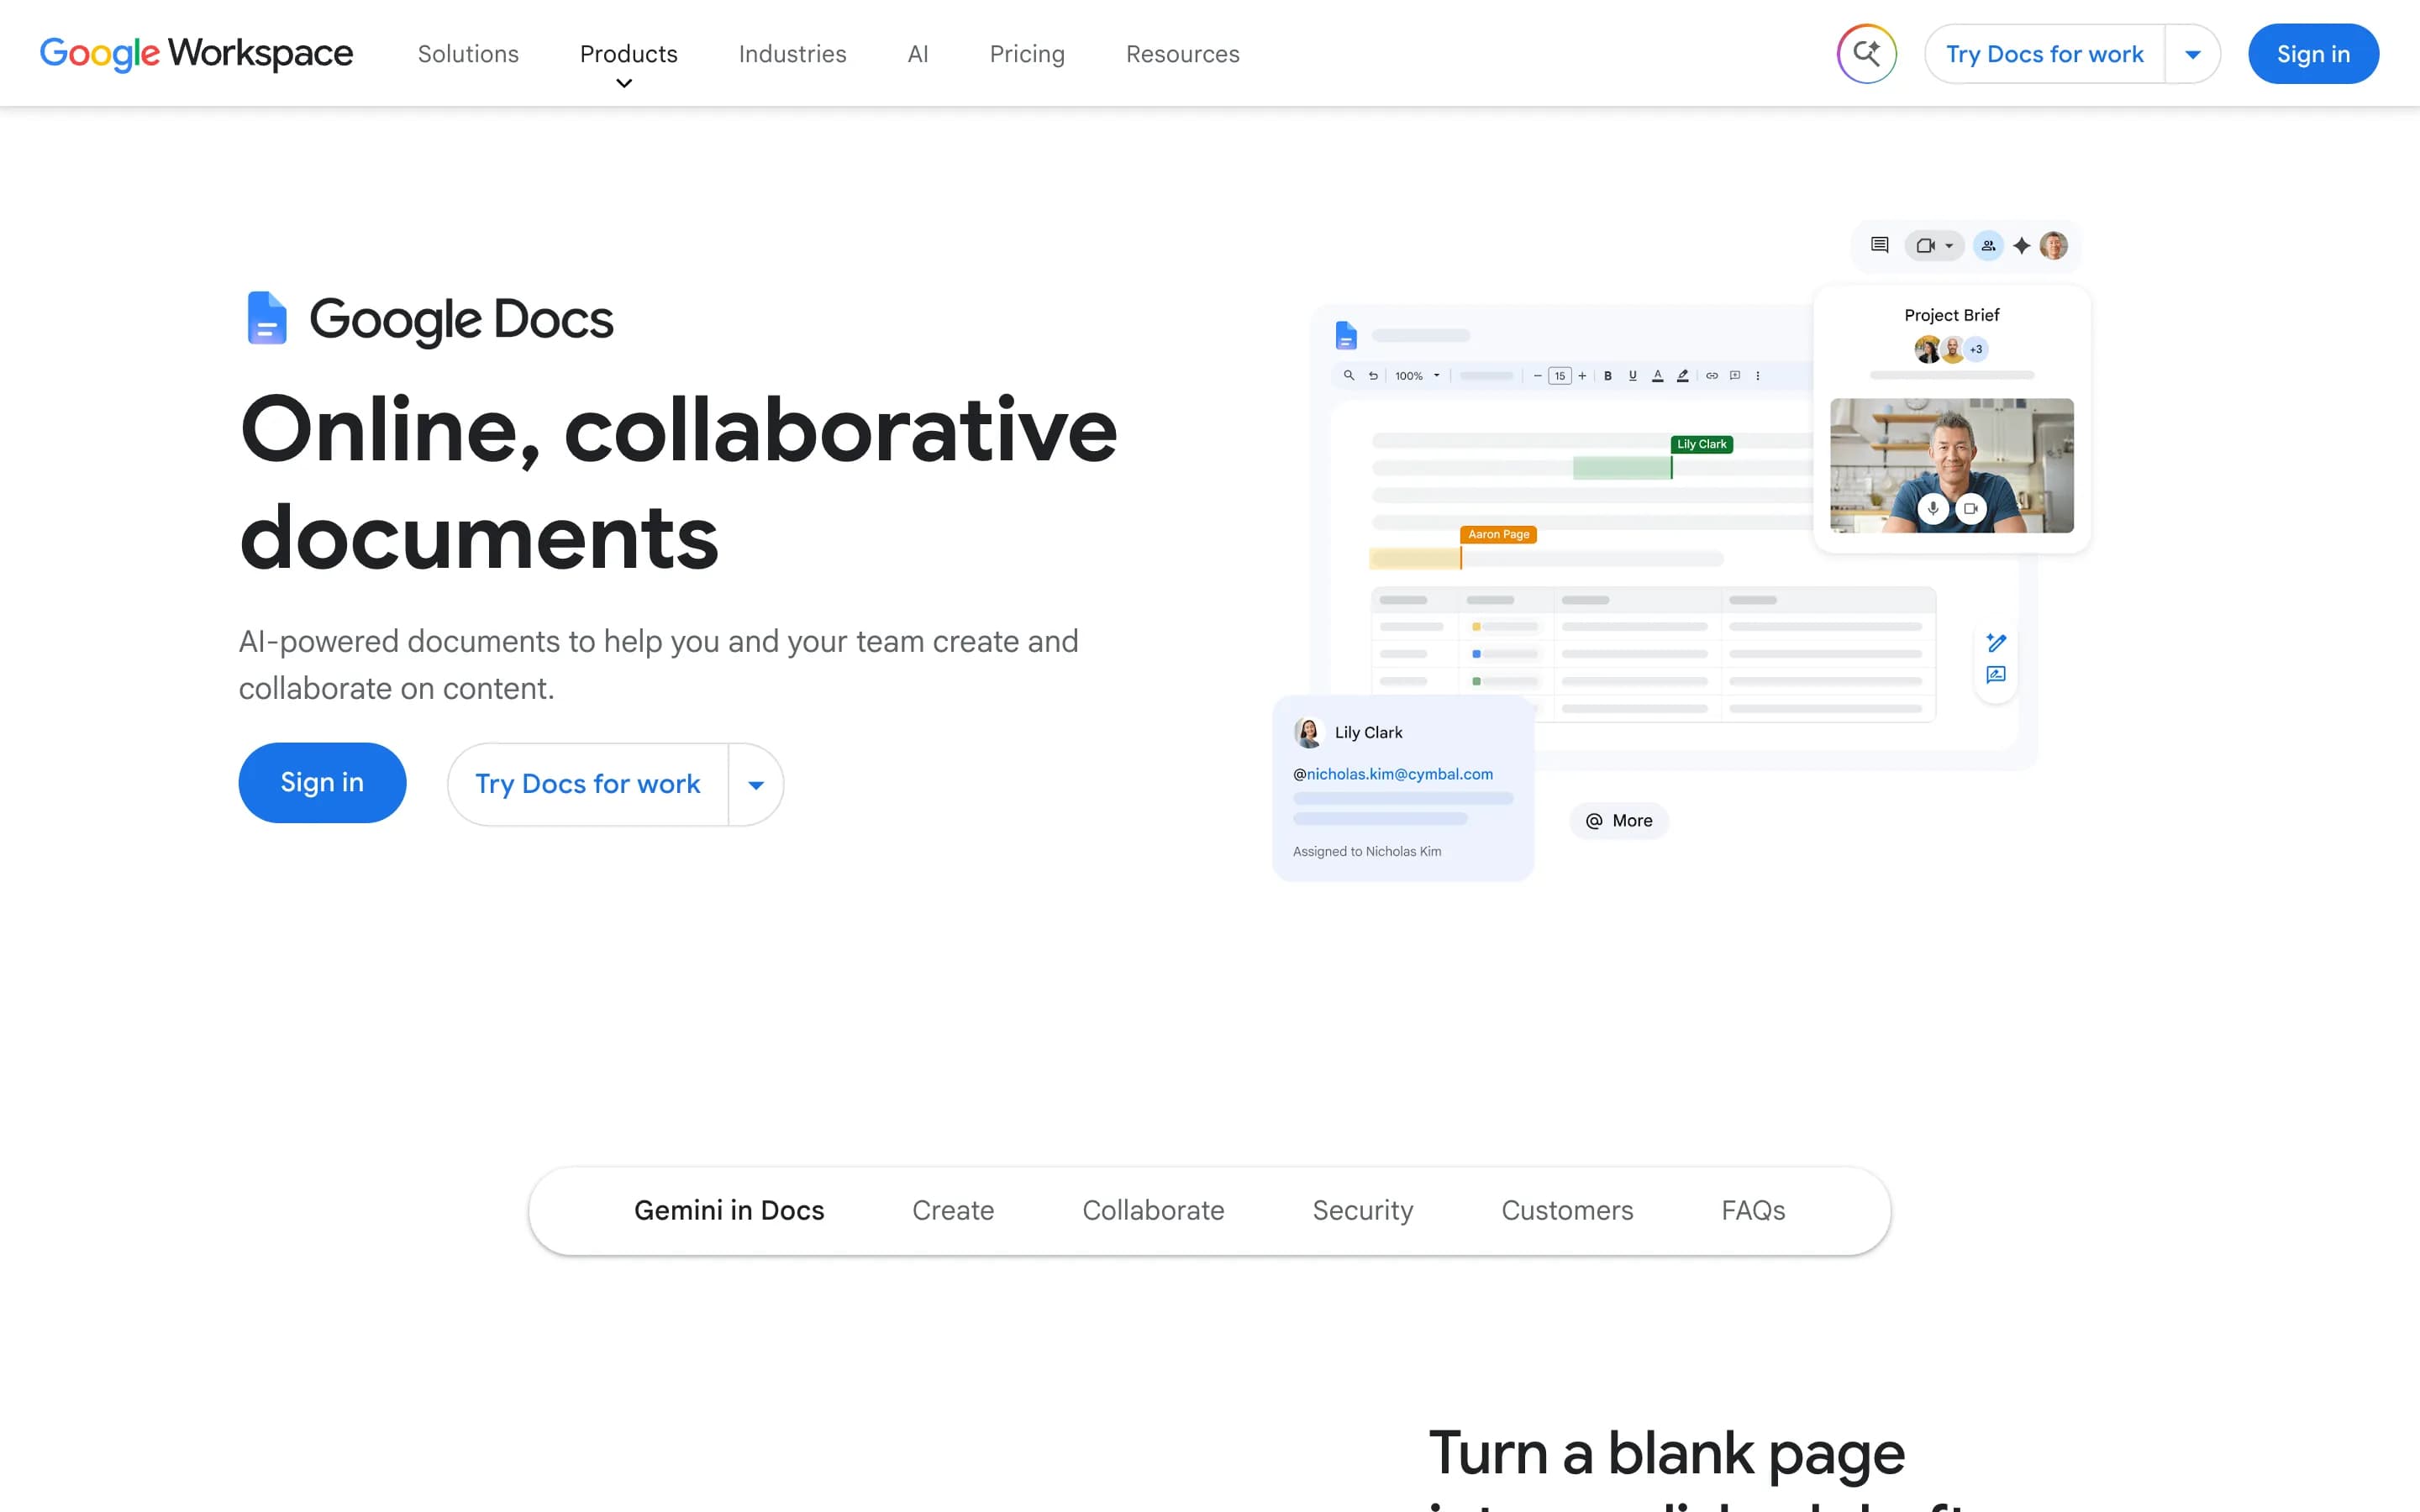The image size is (2420, 1512).
Task: Click the Meet video camera icon in illustration top bar
Action: [1925, 245]
